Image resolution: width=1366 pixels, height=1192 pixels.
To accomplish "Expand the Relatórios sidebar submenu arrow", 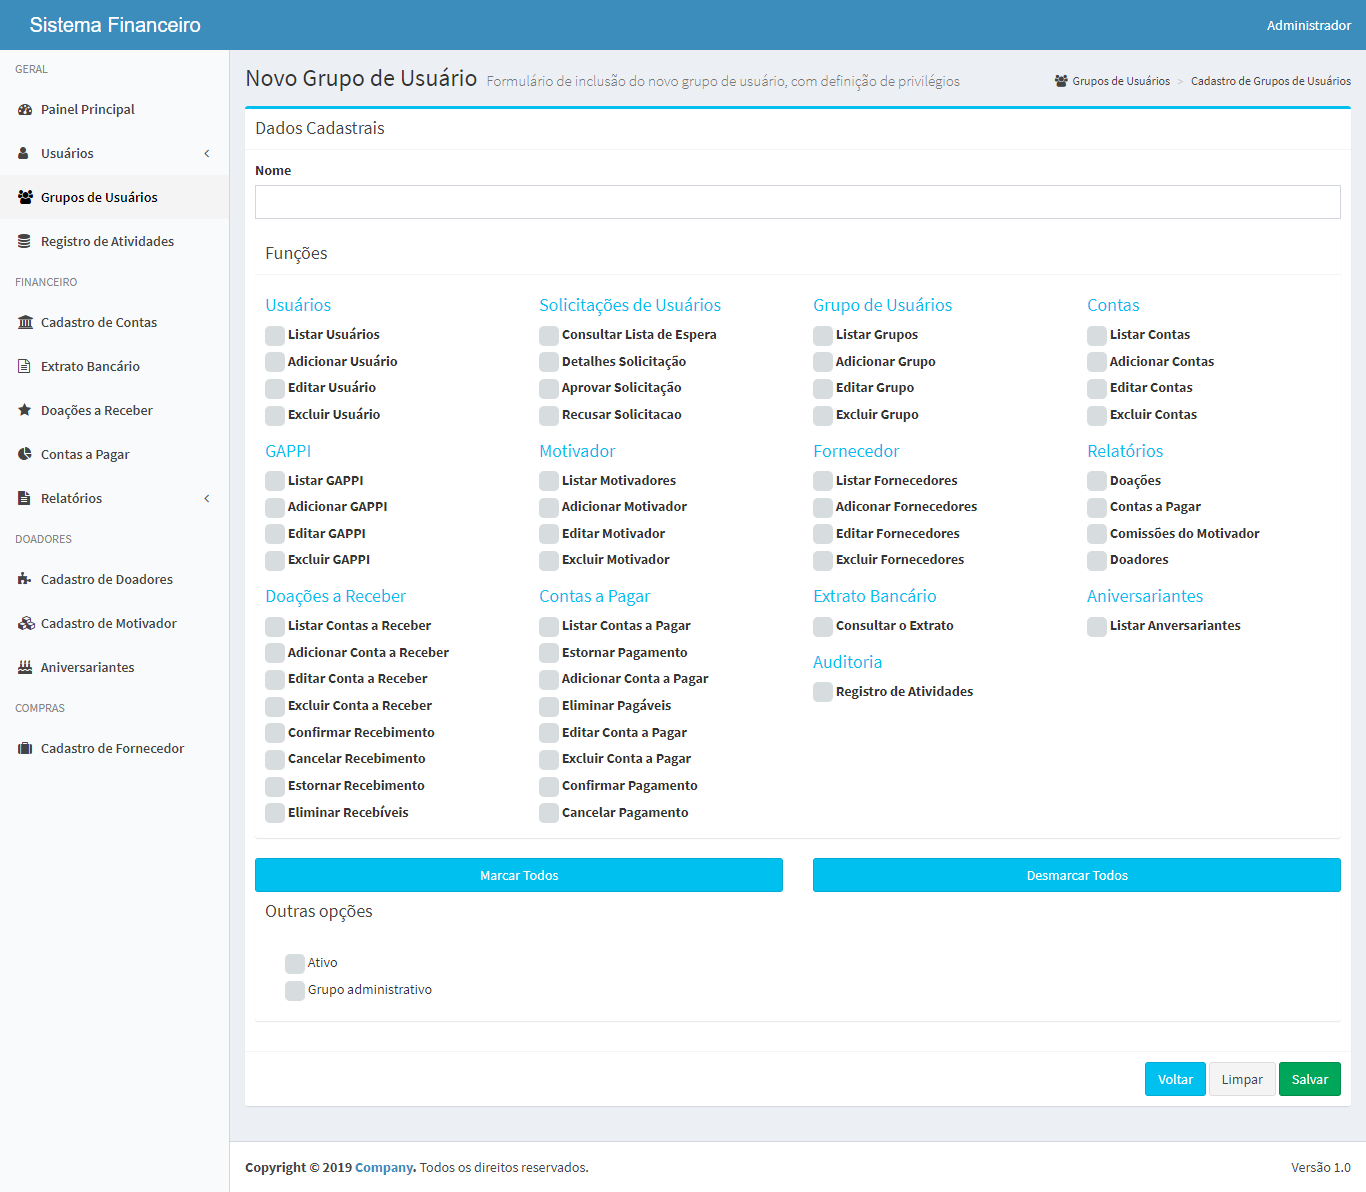I will coord(207,499).
